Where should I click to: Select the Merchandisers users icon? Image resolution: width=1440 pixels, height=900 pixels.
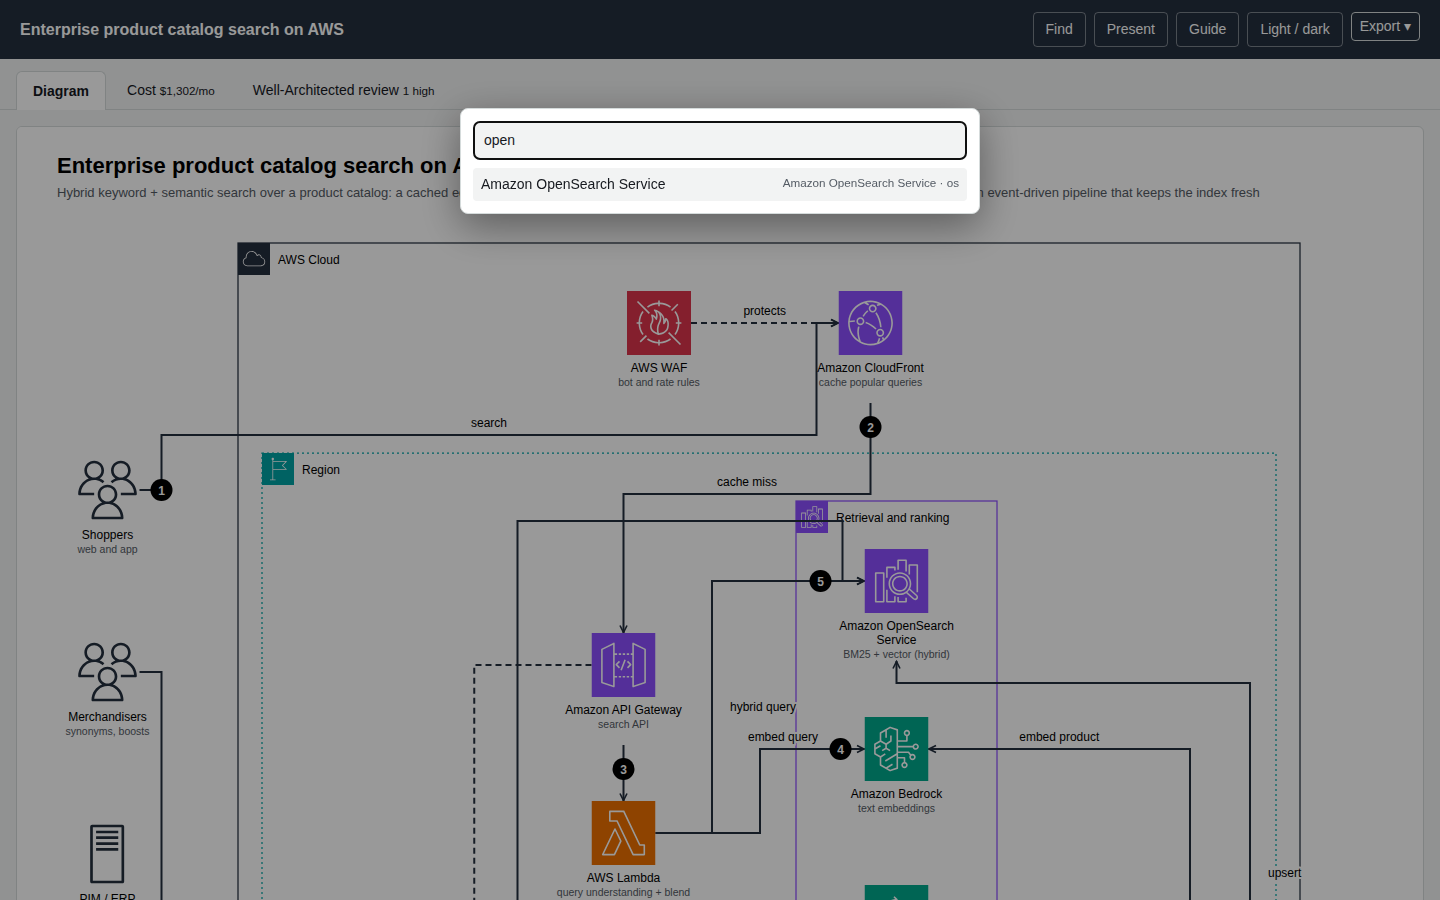click(107, 672)
